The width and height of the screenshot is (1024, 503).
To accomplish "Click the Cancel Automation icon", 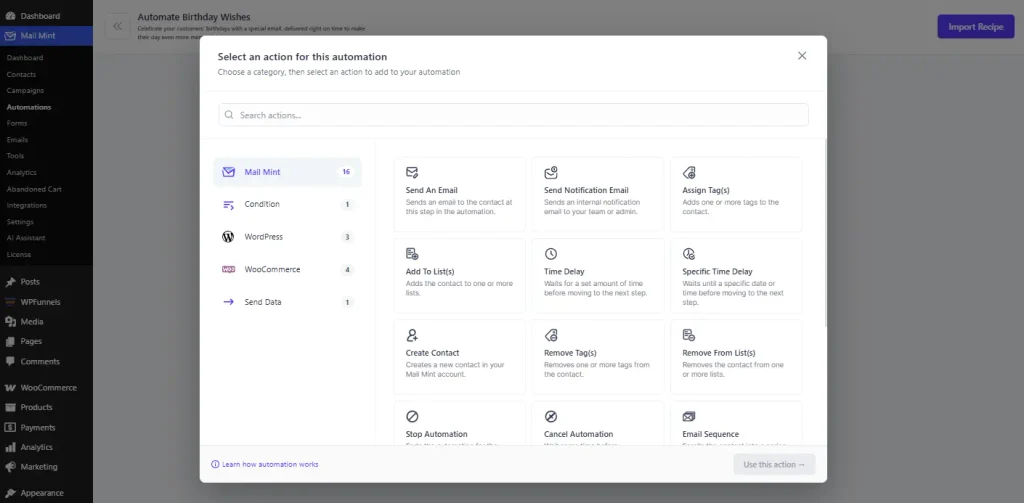I will tap(551, 416).
